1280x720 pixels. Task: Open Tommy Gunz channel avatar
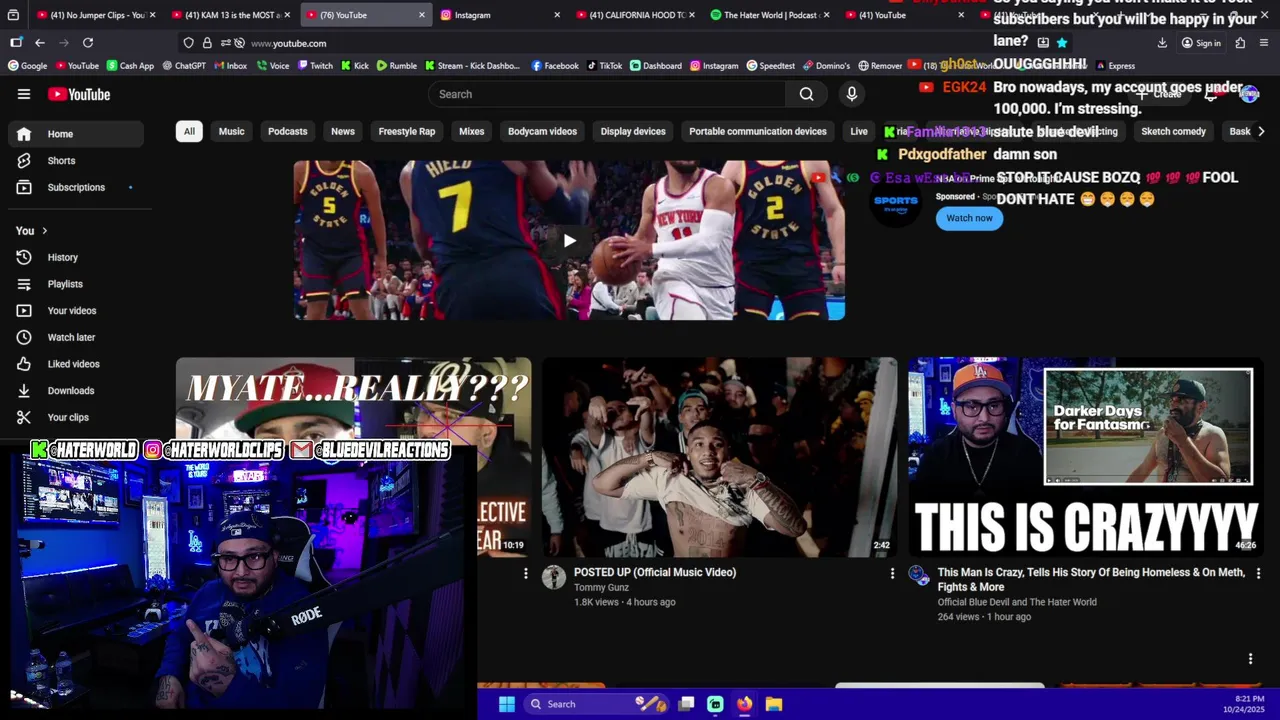coord(553,577)
